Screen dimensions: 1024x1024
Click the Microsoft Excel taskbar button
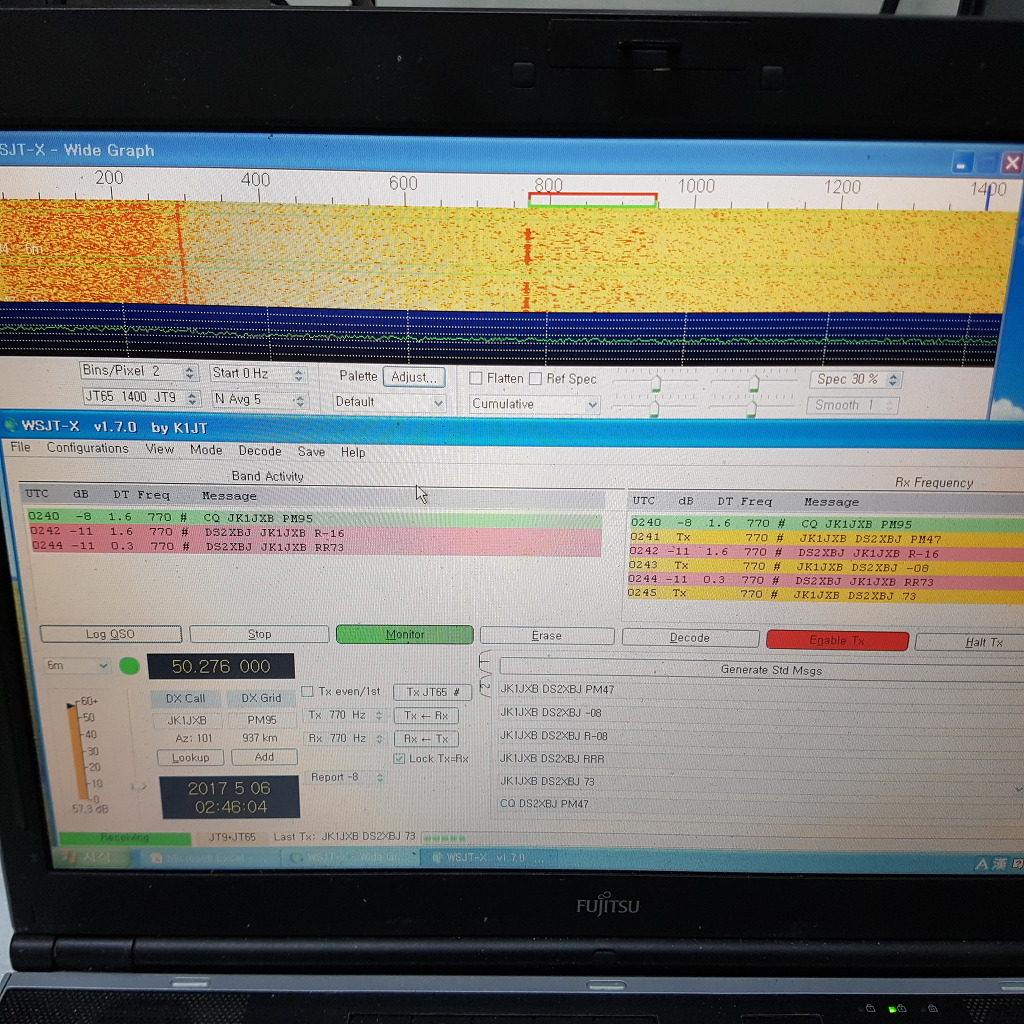[x=210, y=857]
